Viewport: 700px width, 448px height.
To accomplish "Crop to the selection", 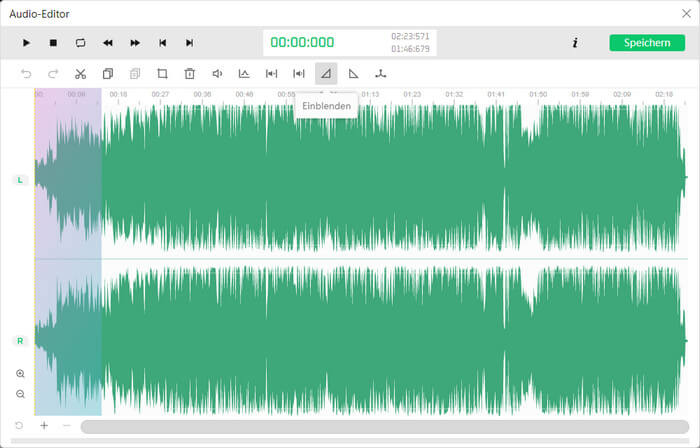I will [x=162, y=74].
